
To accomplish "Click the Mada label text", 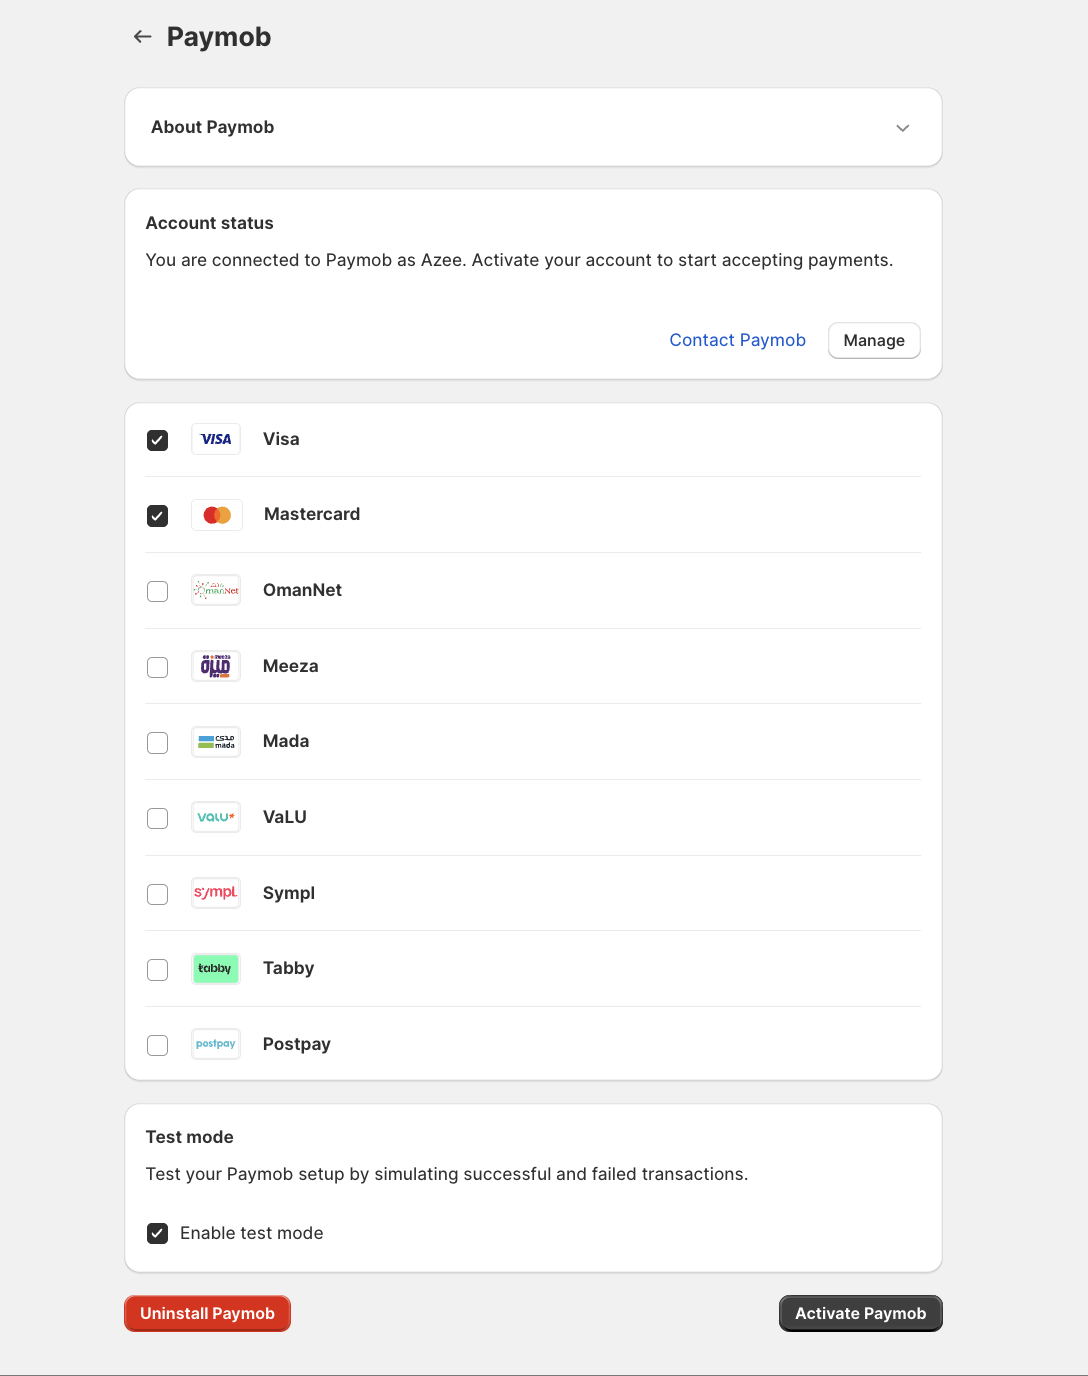I will click(x=286, y=741).
